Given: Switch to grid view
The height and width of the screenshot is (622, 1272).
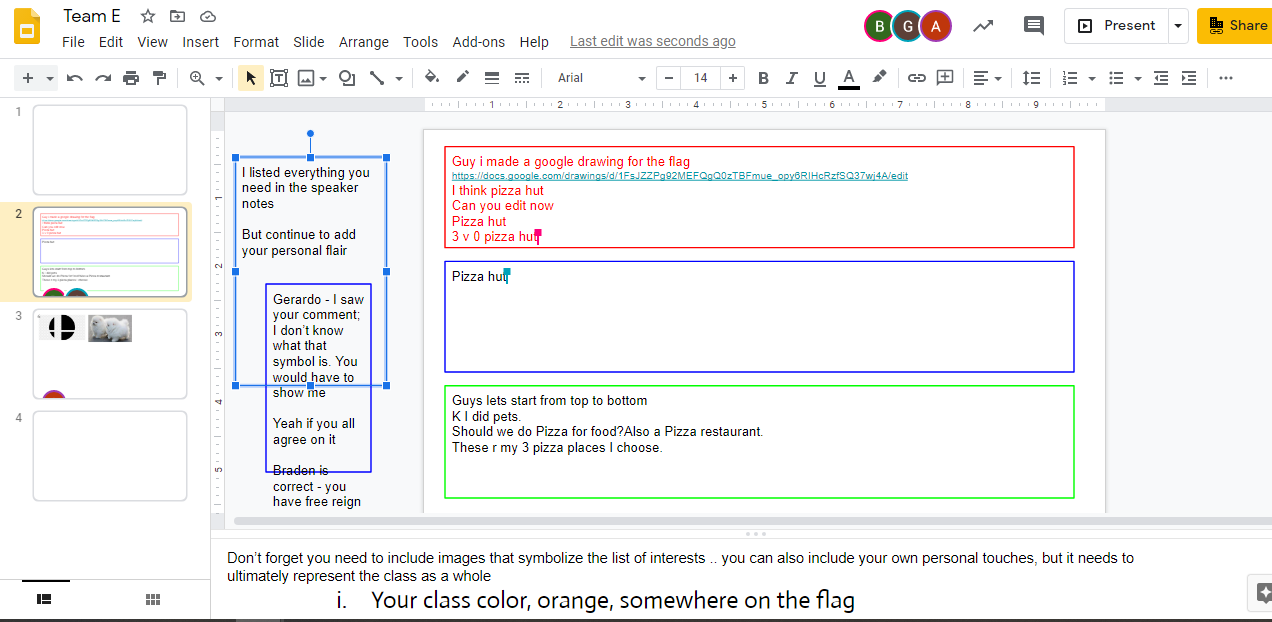Looking at the screenshot, I should [153, 599].
